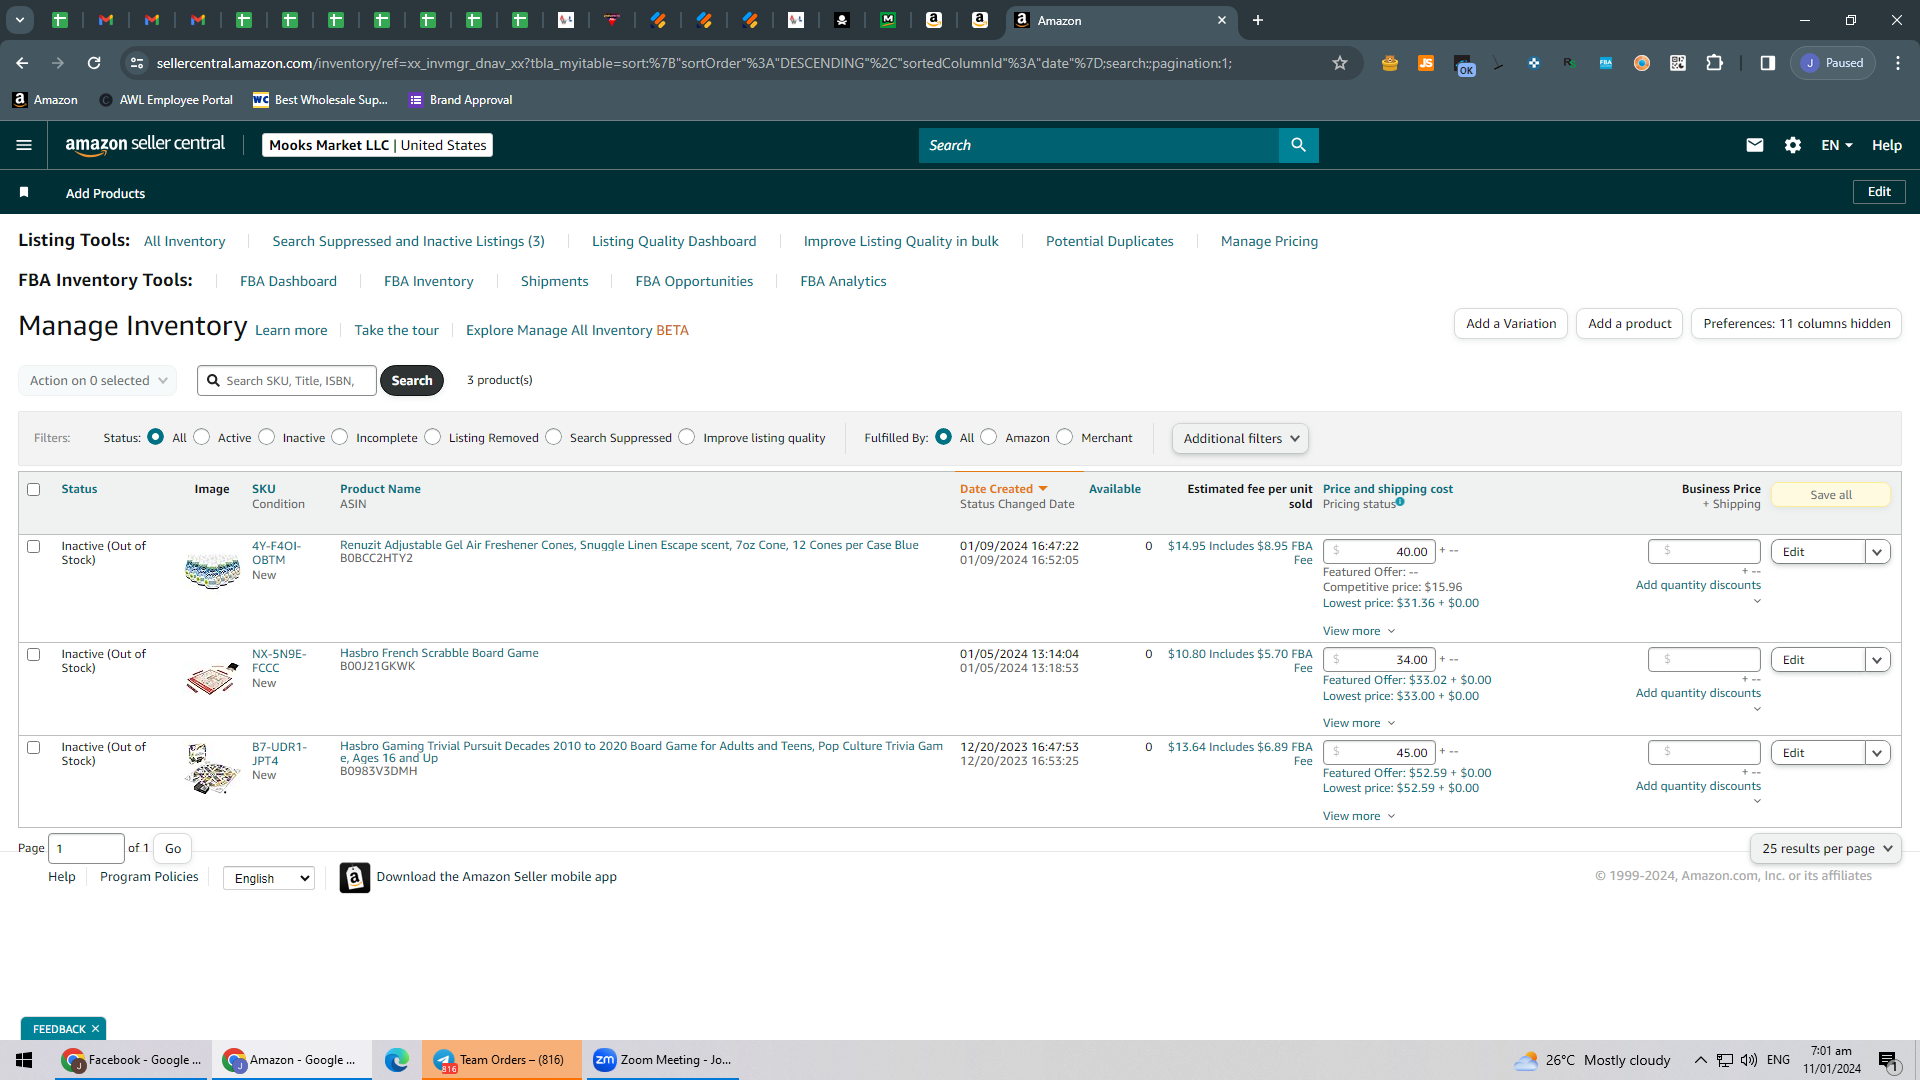Click the Page number input field
Image resolution: width=1920 pixels, height=1080 pixels.
click(x=87, y=849)
